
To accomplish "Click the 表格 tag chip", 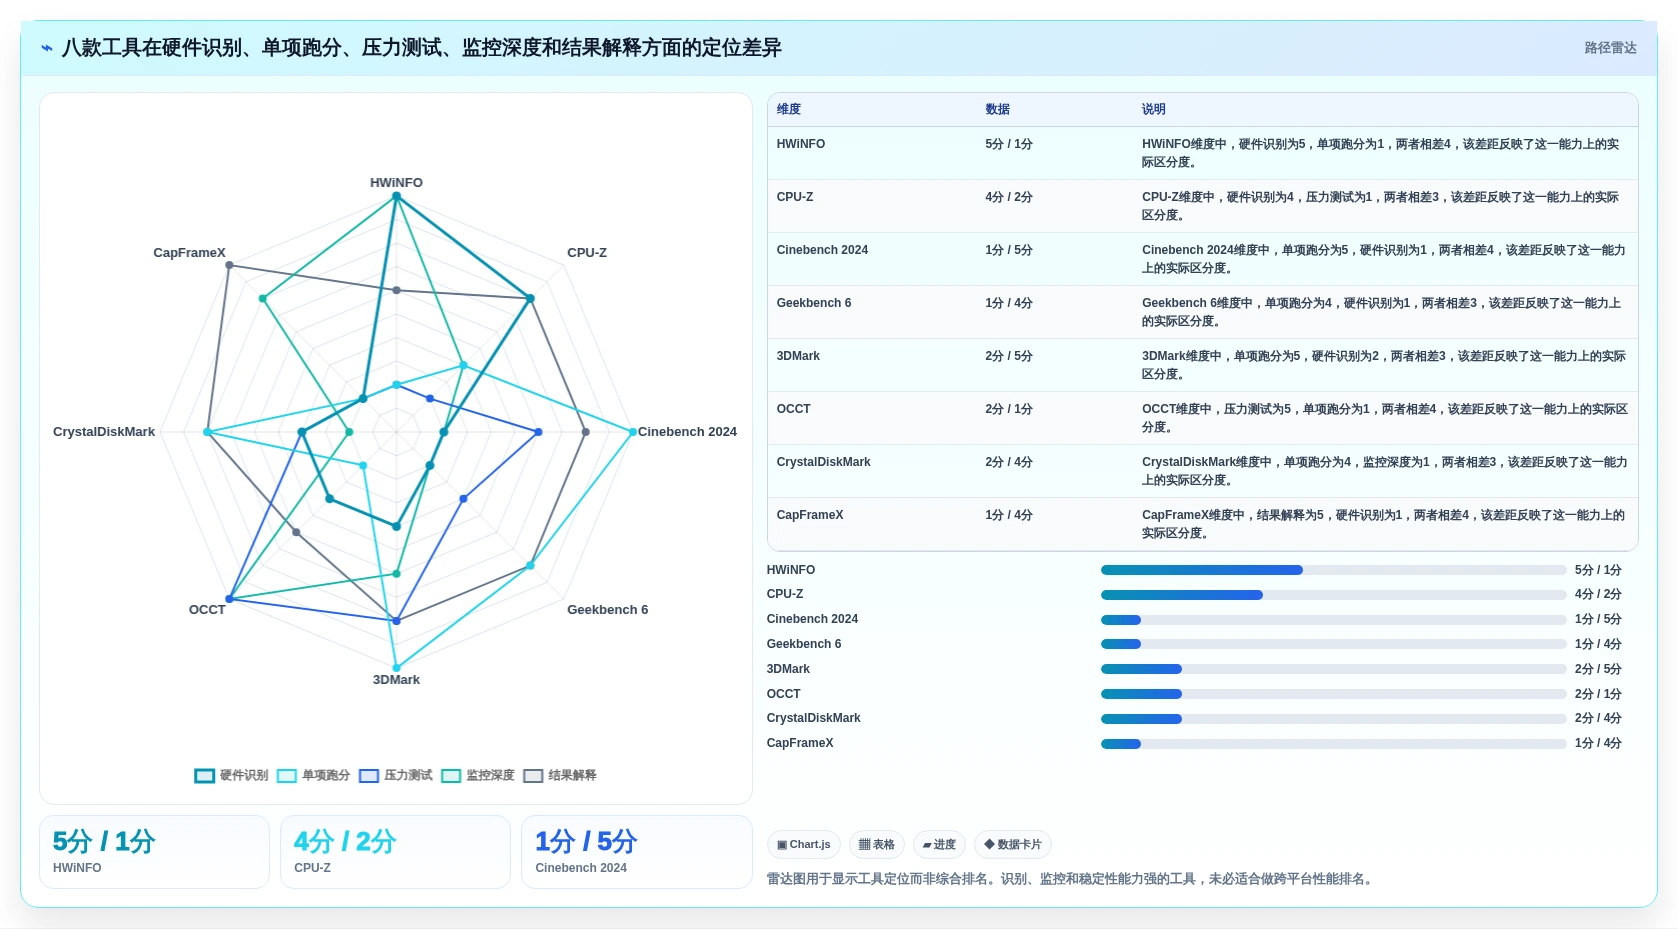I will tap(877, 845).
